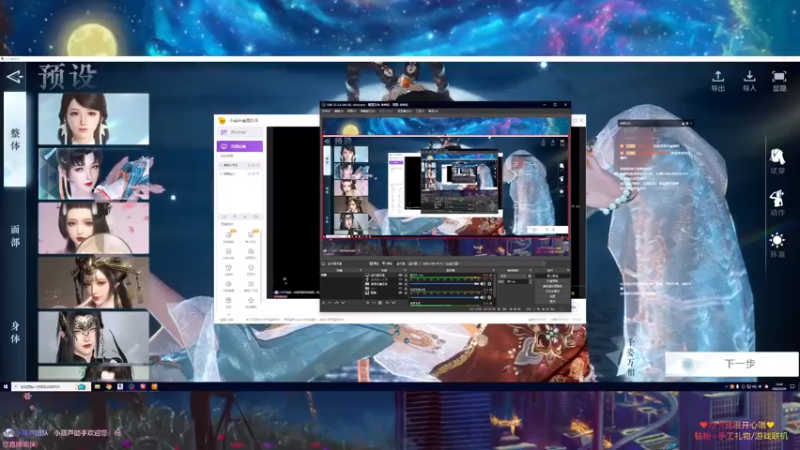
Task: Open Chrome from the taskbar
Action: (x=109, y=387)
